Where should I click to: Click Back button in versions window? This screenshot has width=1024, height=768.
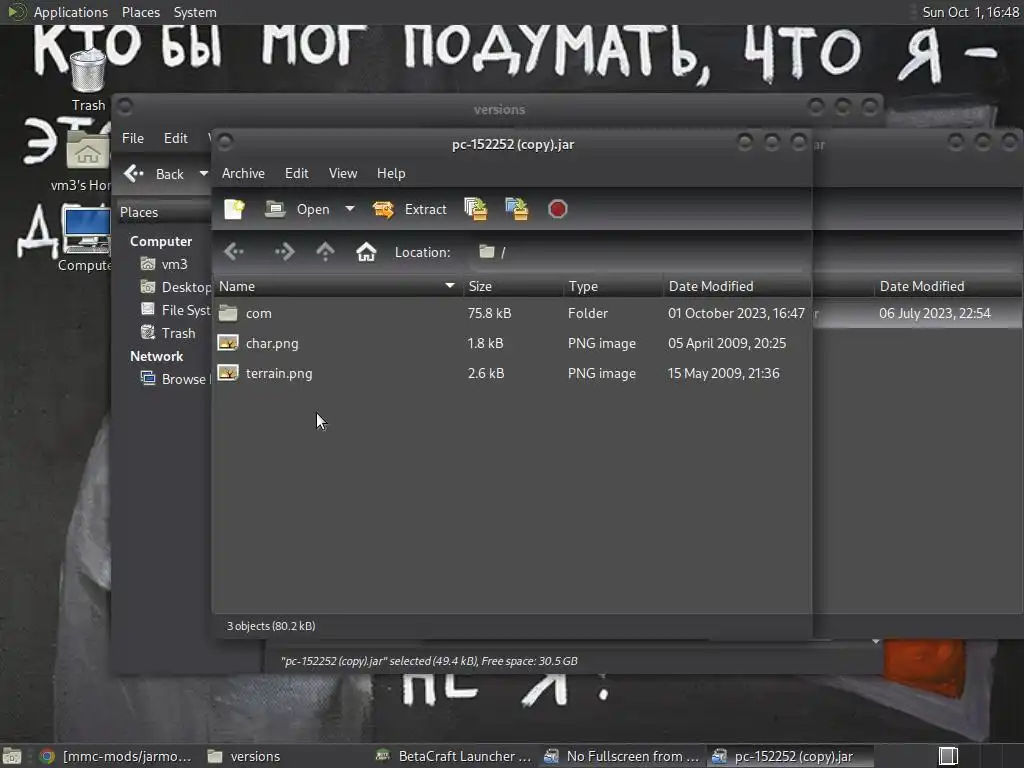[155, 174]
